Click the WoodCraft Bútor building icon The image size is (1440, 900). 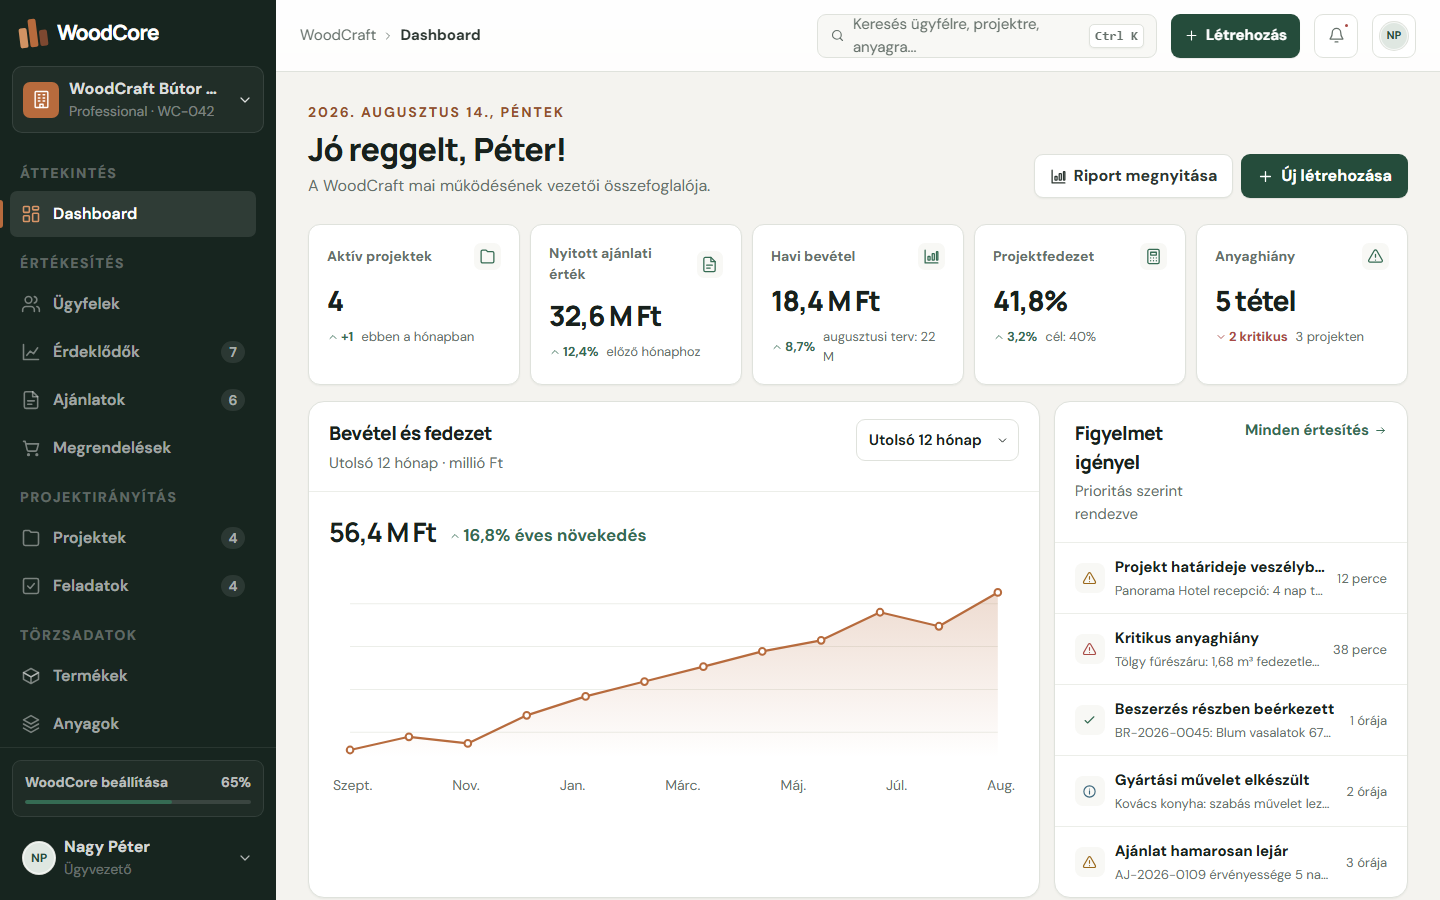tap(41, 100)
